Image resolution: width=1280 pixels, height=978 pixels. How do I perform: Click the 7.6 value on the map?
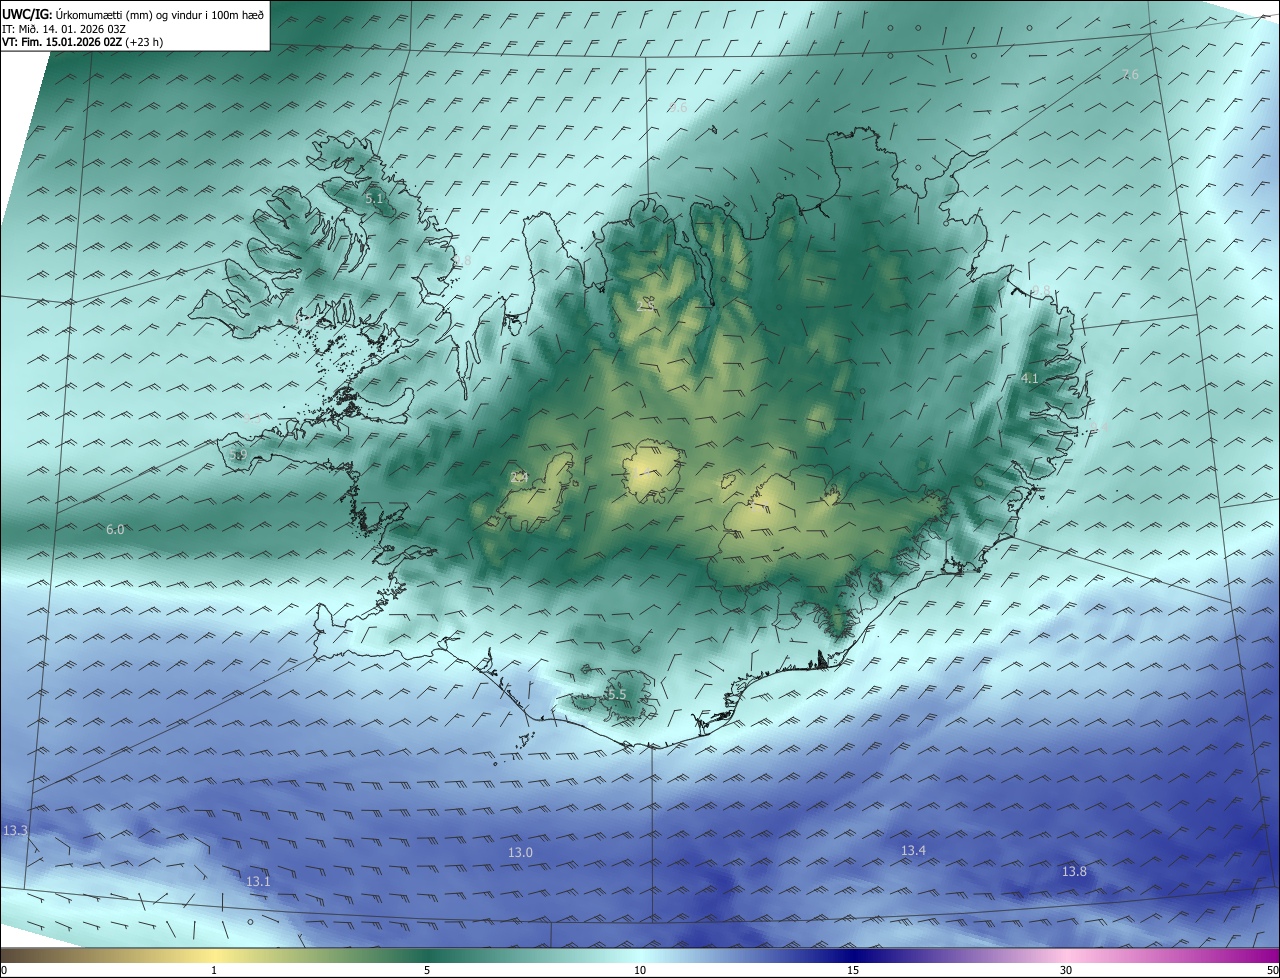1130,74
